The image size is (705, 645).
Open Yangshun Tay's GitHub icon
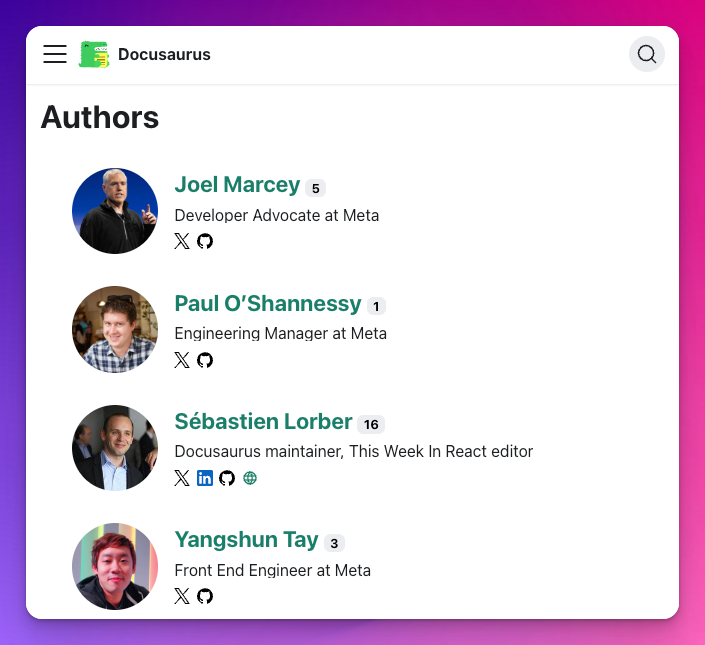205,596
